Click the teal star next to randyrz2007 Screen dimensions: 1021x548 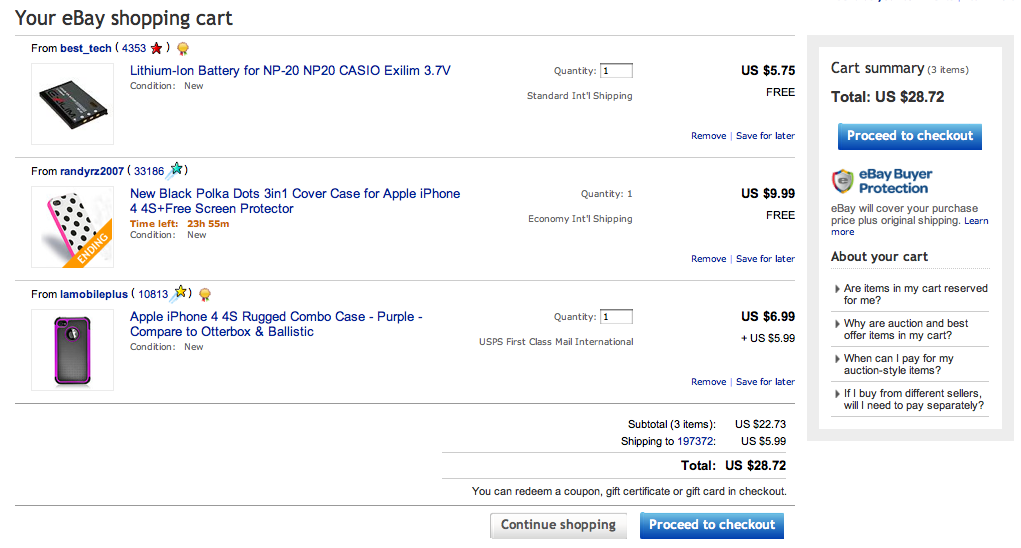[176, 170]
